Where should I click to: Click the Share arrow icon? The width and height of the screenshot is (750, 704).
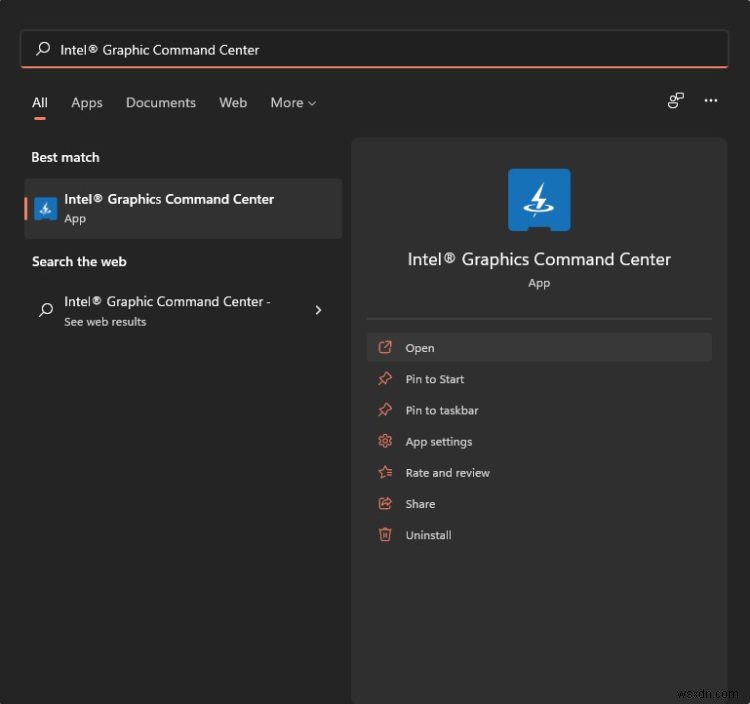click(x=385, y=504)
